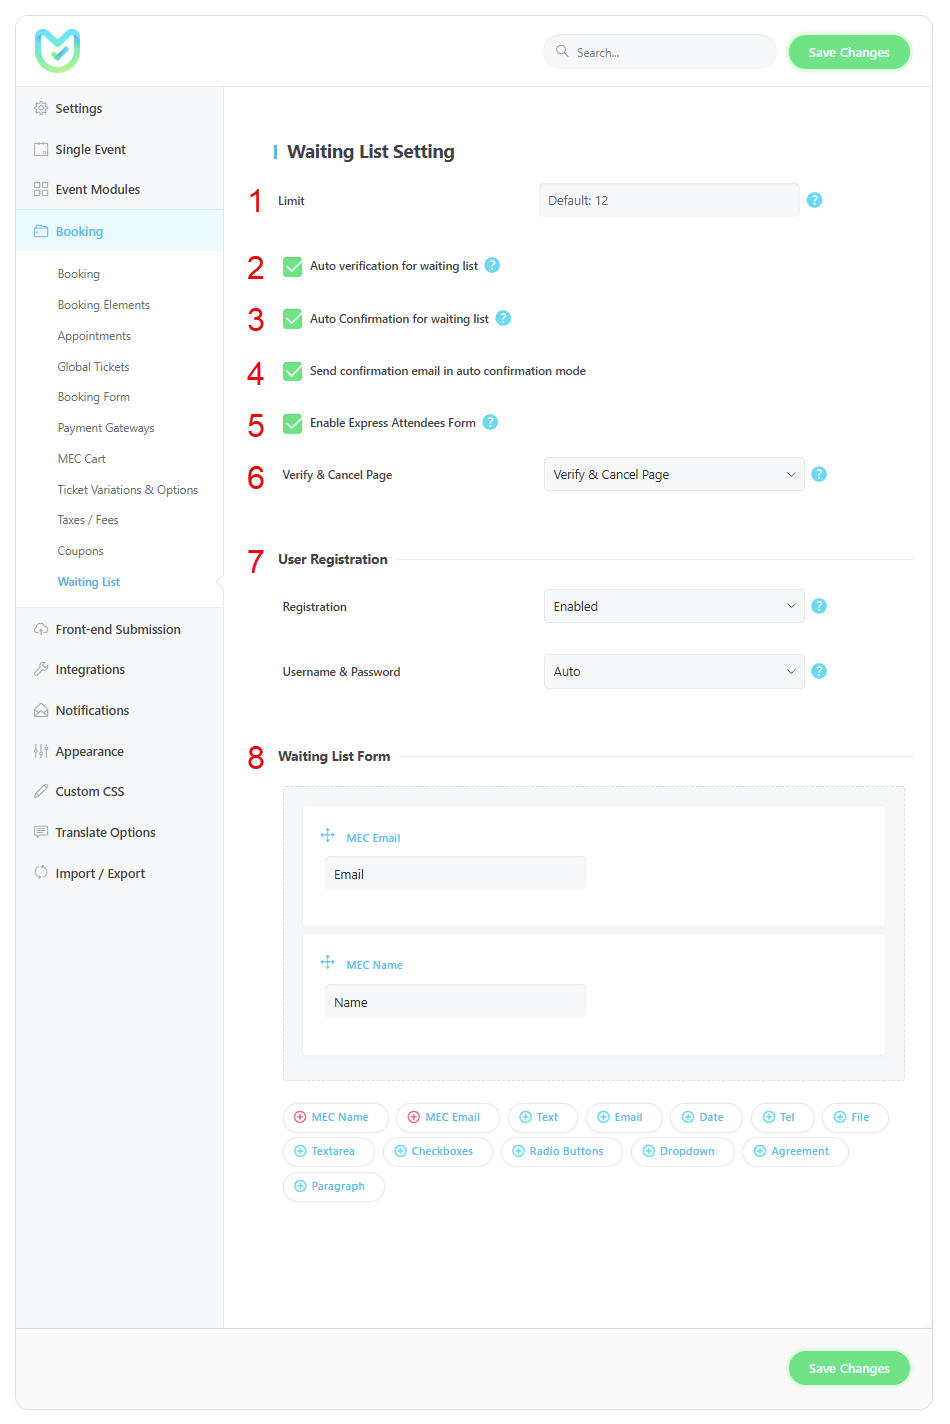
Task: Uncheck Auto verification for waiting list
Action: tap(293, 266)
